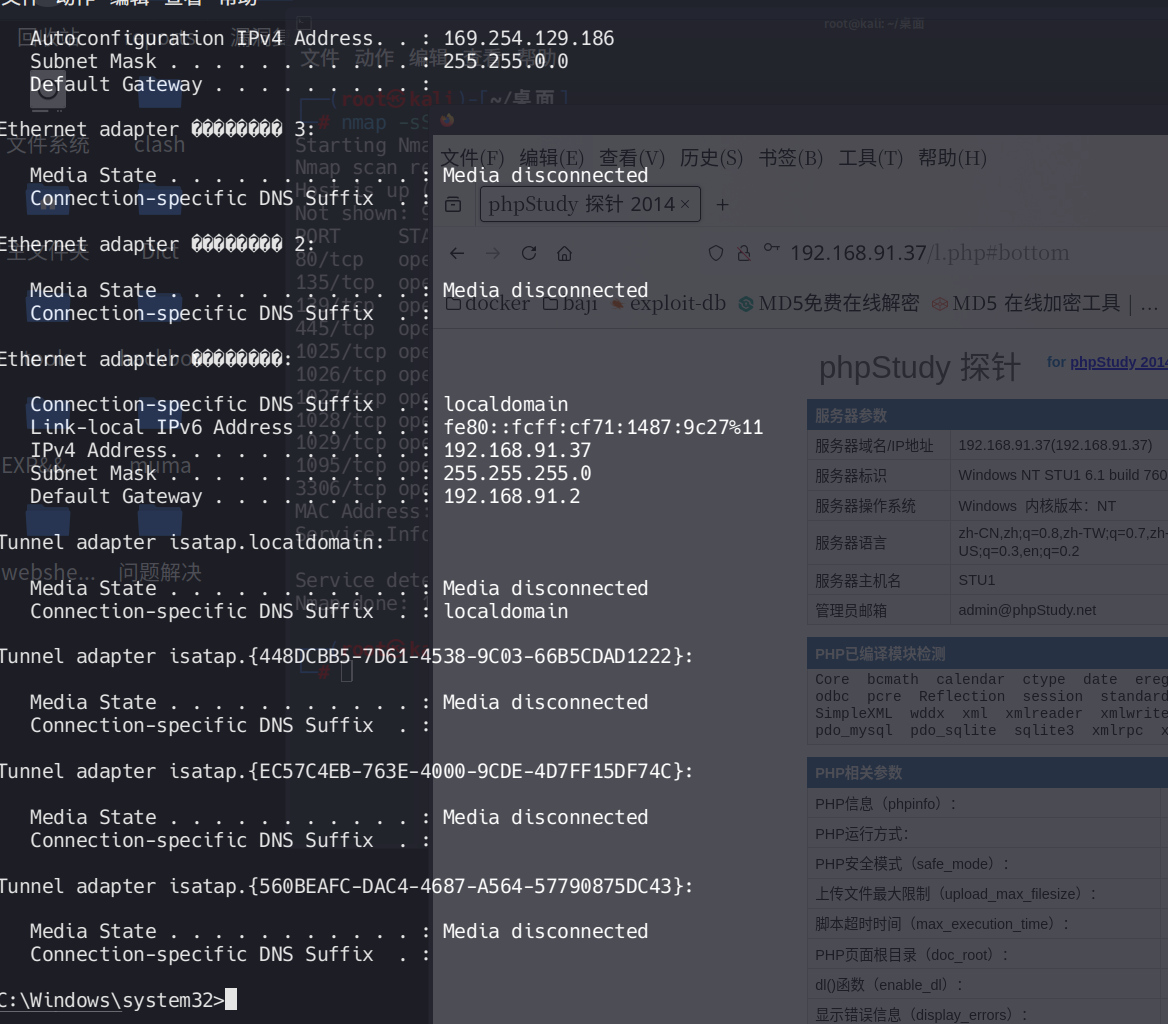Click the 169.254.129.186 autoconfiguration address
The height and width of the screenshot is (1024, 1168).
[529, 38]
